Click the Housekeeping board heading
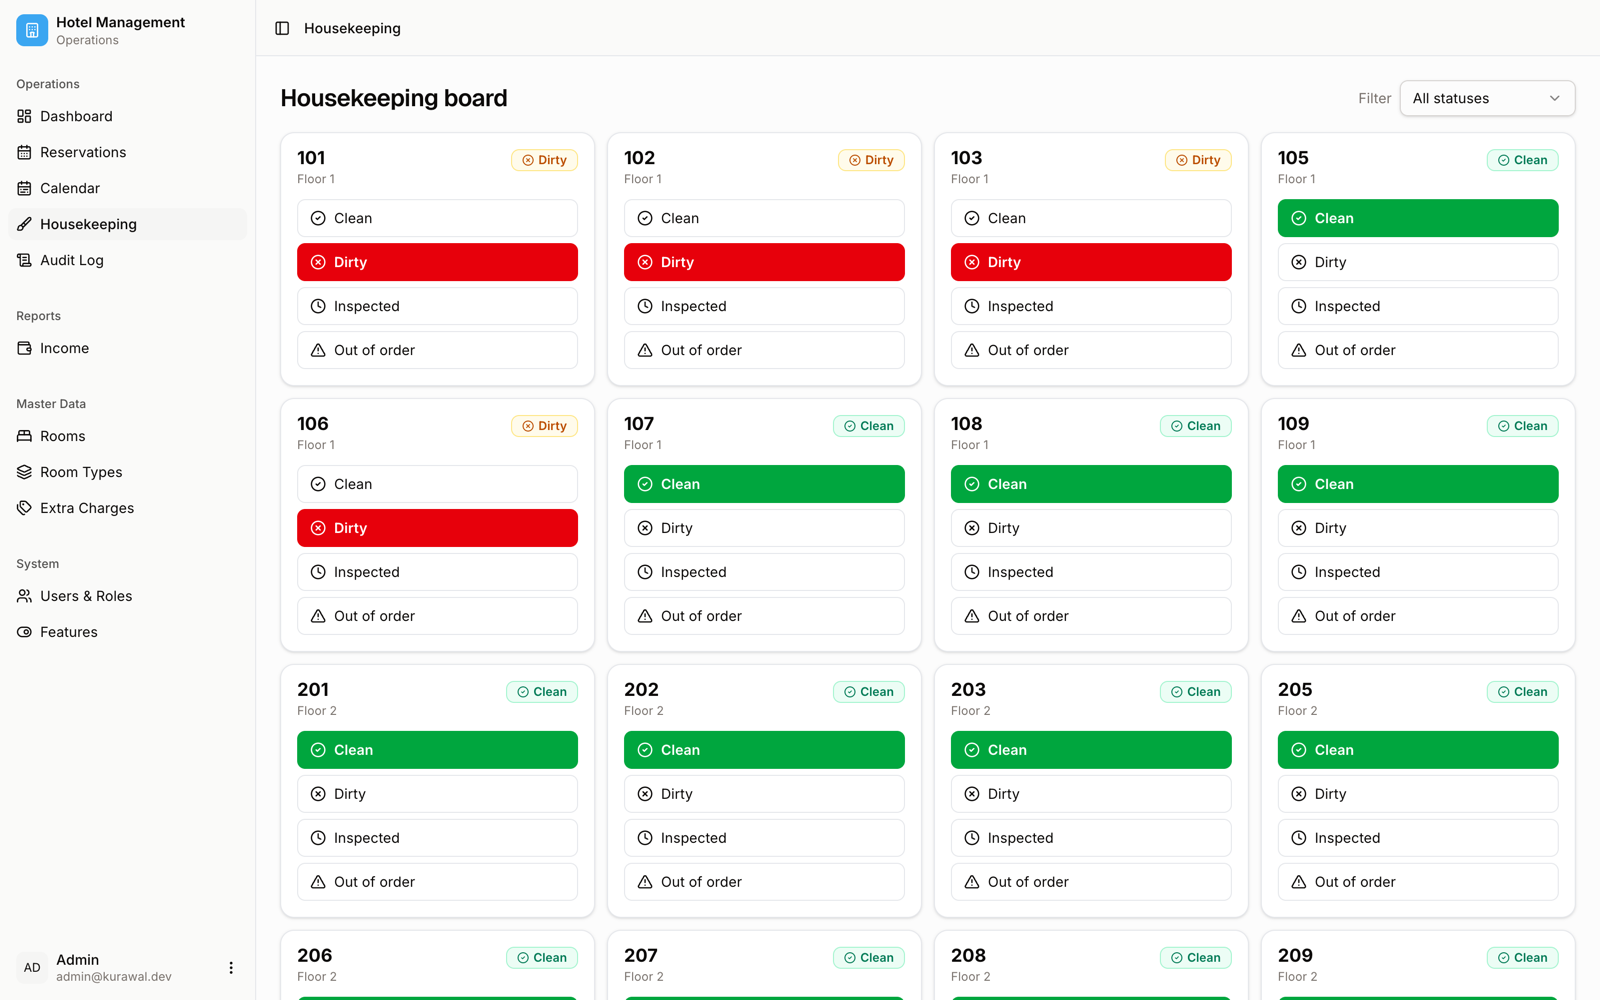The image size is (1600, 1000). coord(394,98)
